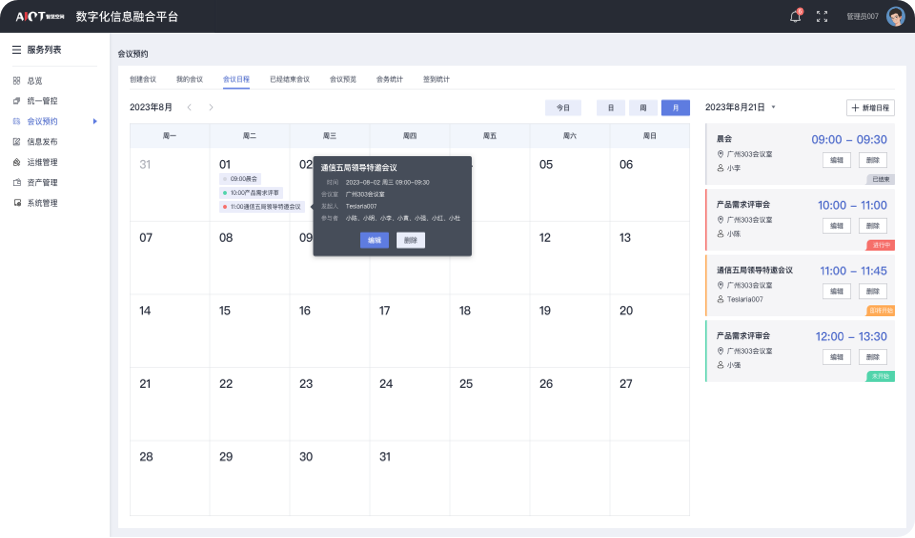Open the 签到统计 tab

click(x=436, y=79)
